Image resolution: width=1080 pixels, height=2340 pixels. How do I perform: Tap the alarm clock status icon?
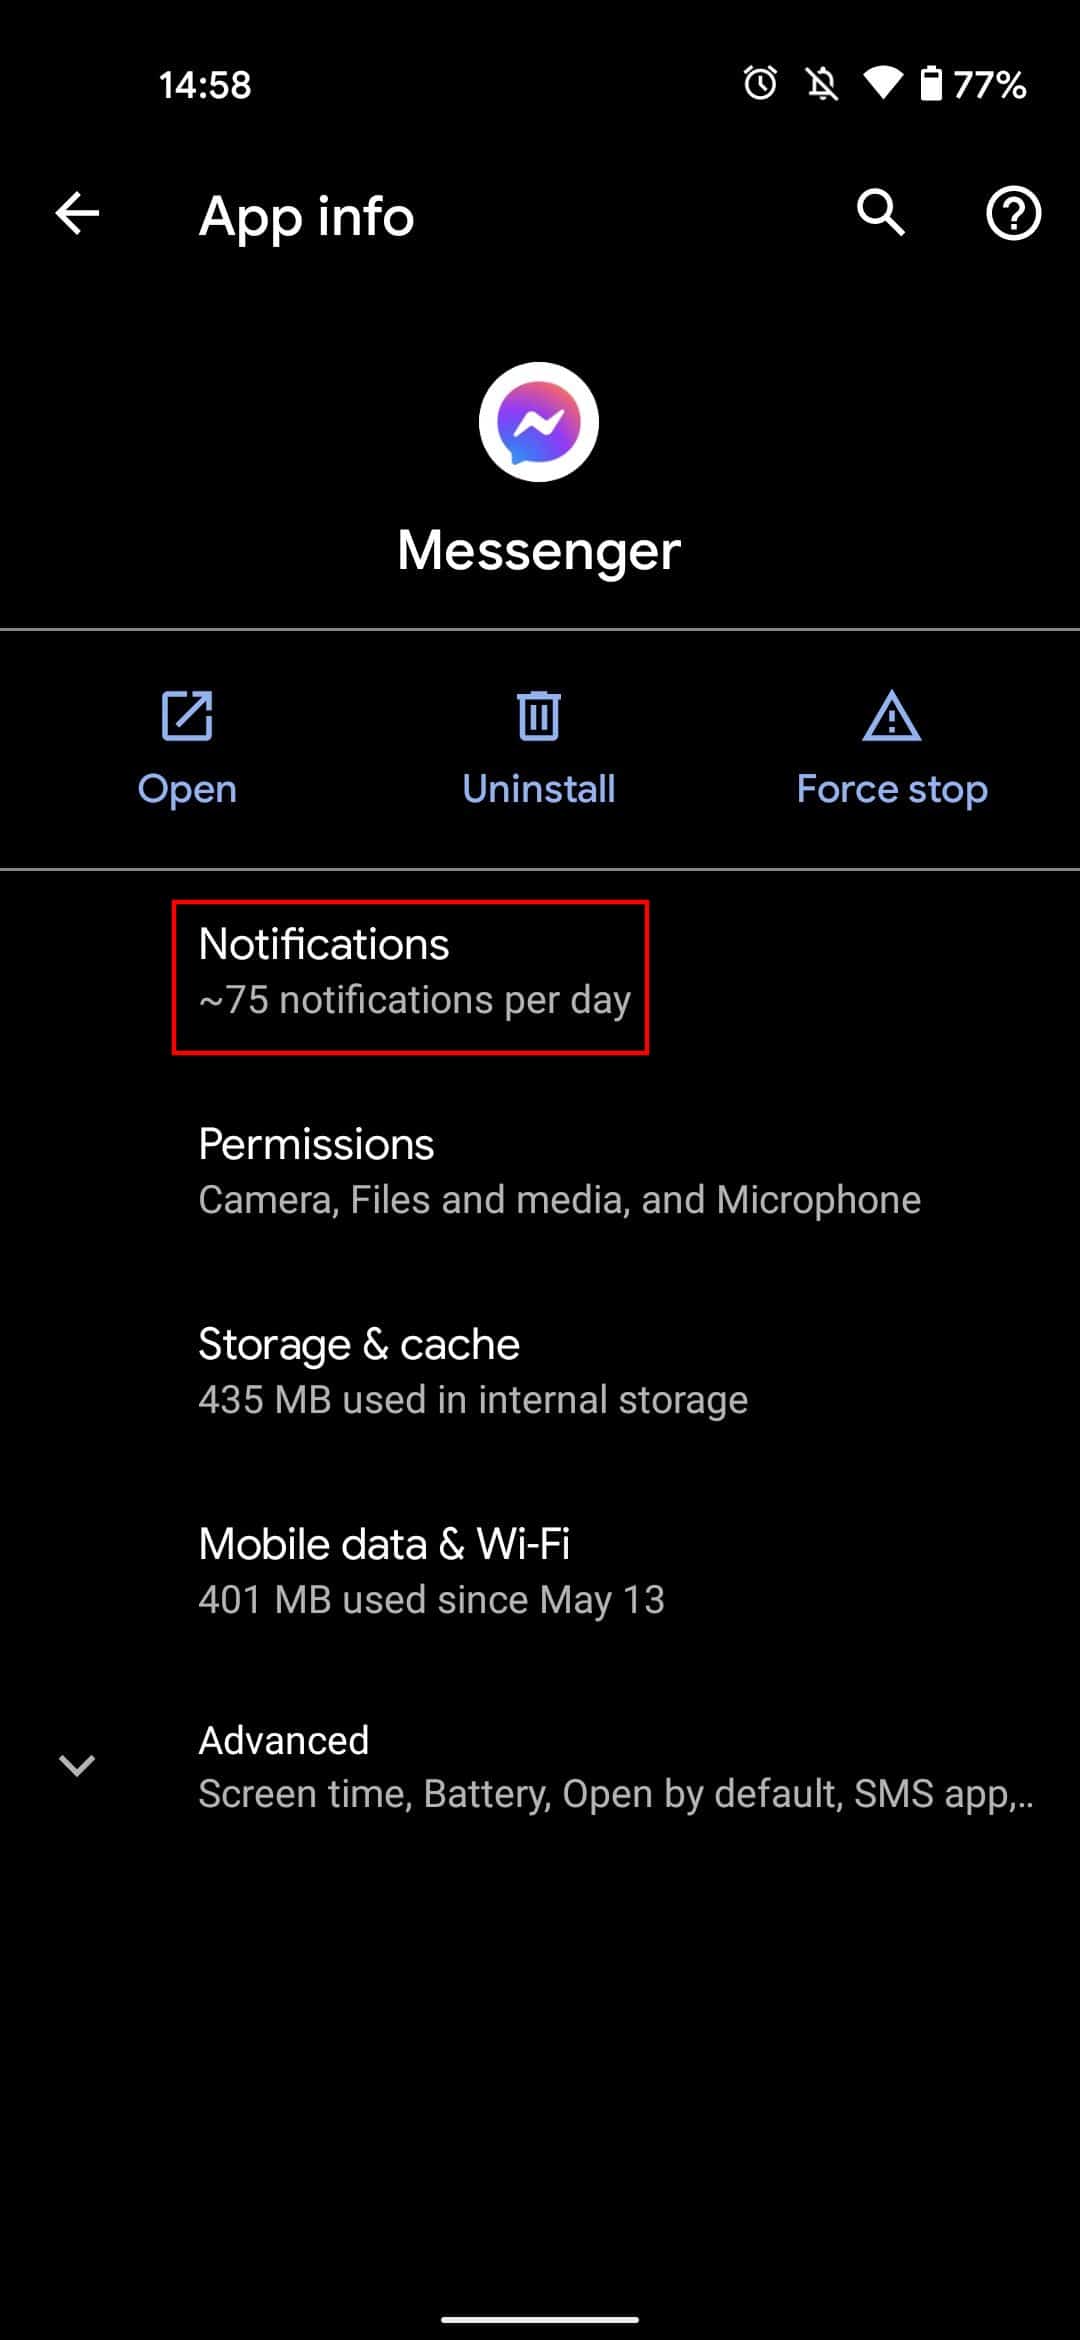[x=760, y=83]
